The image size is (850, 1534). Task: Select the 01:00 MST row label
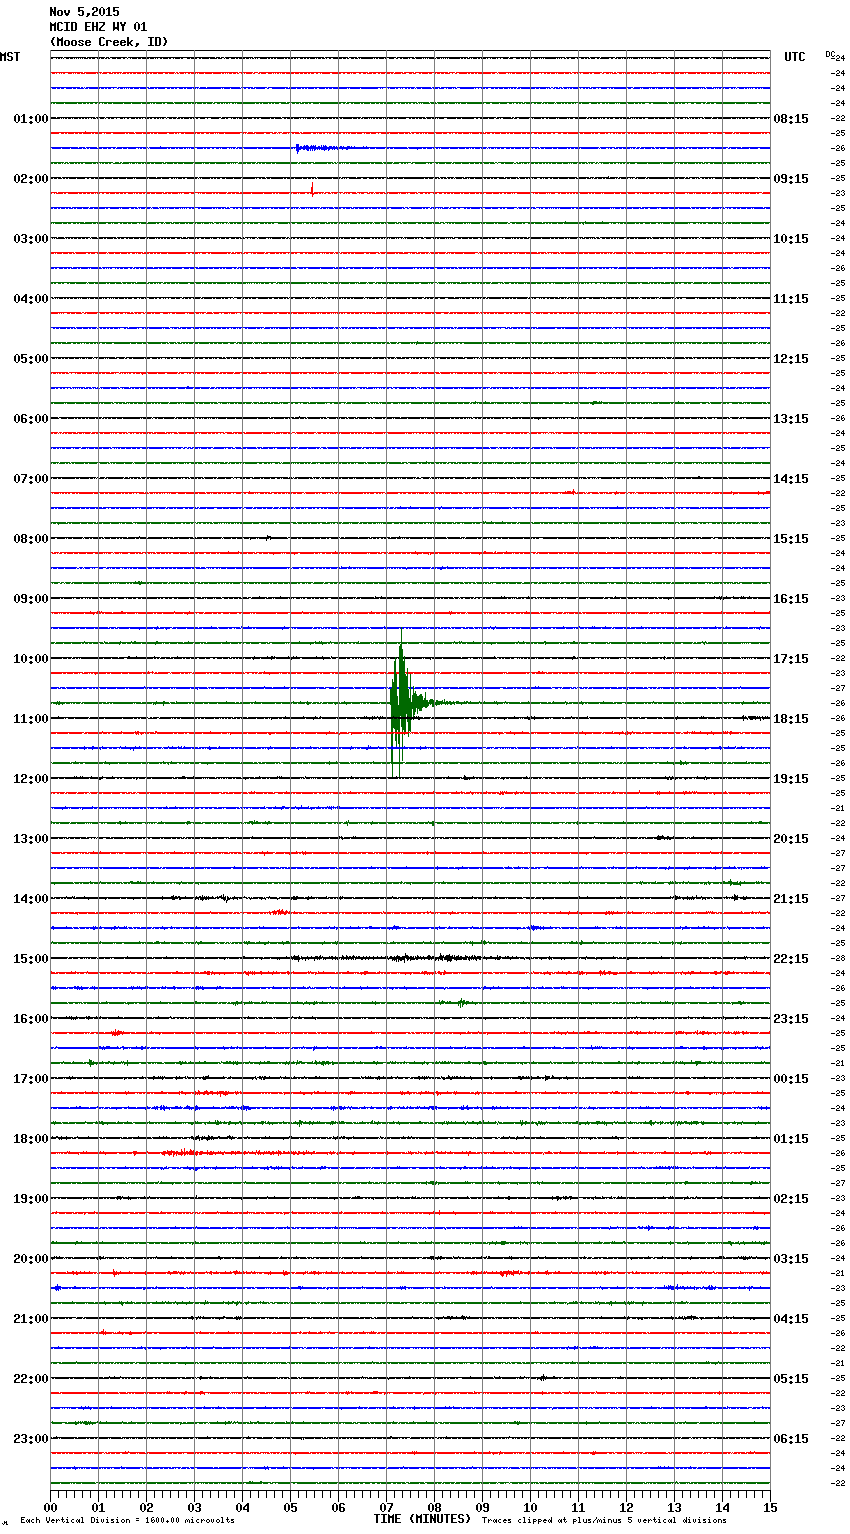pyautogui.click(x=31, y=118)
